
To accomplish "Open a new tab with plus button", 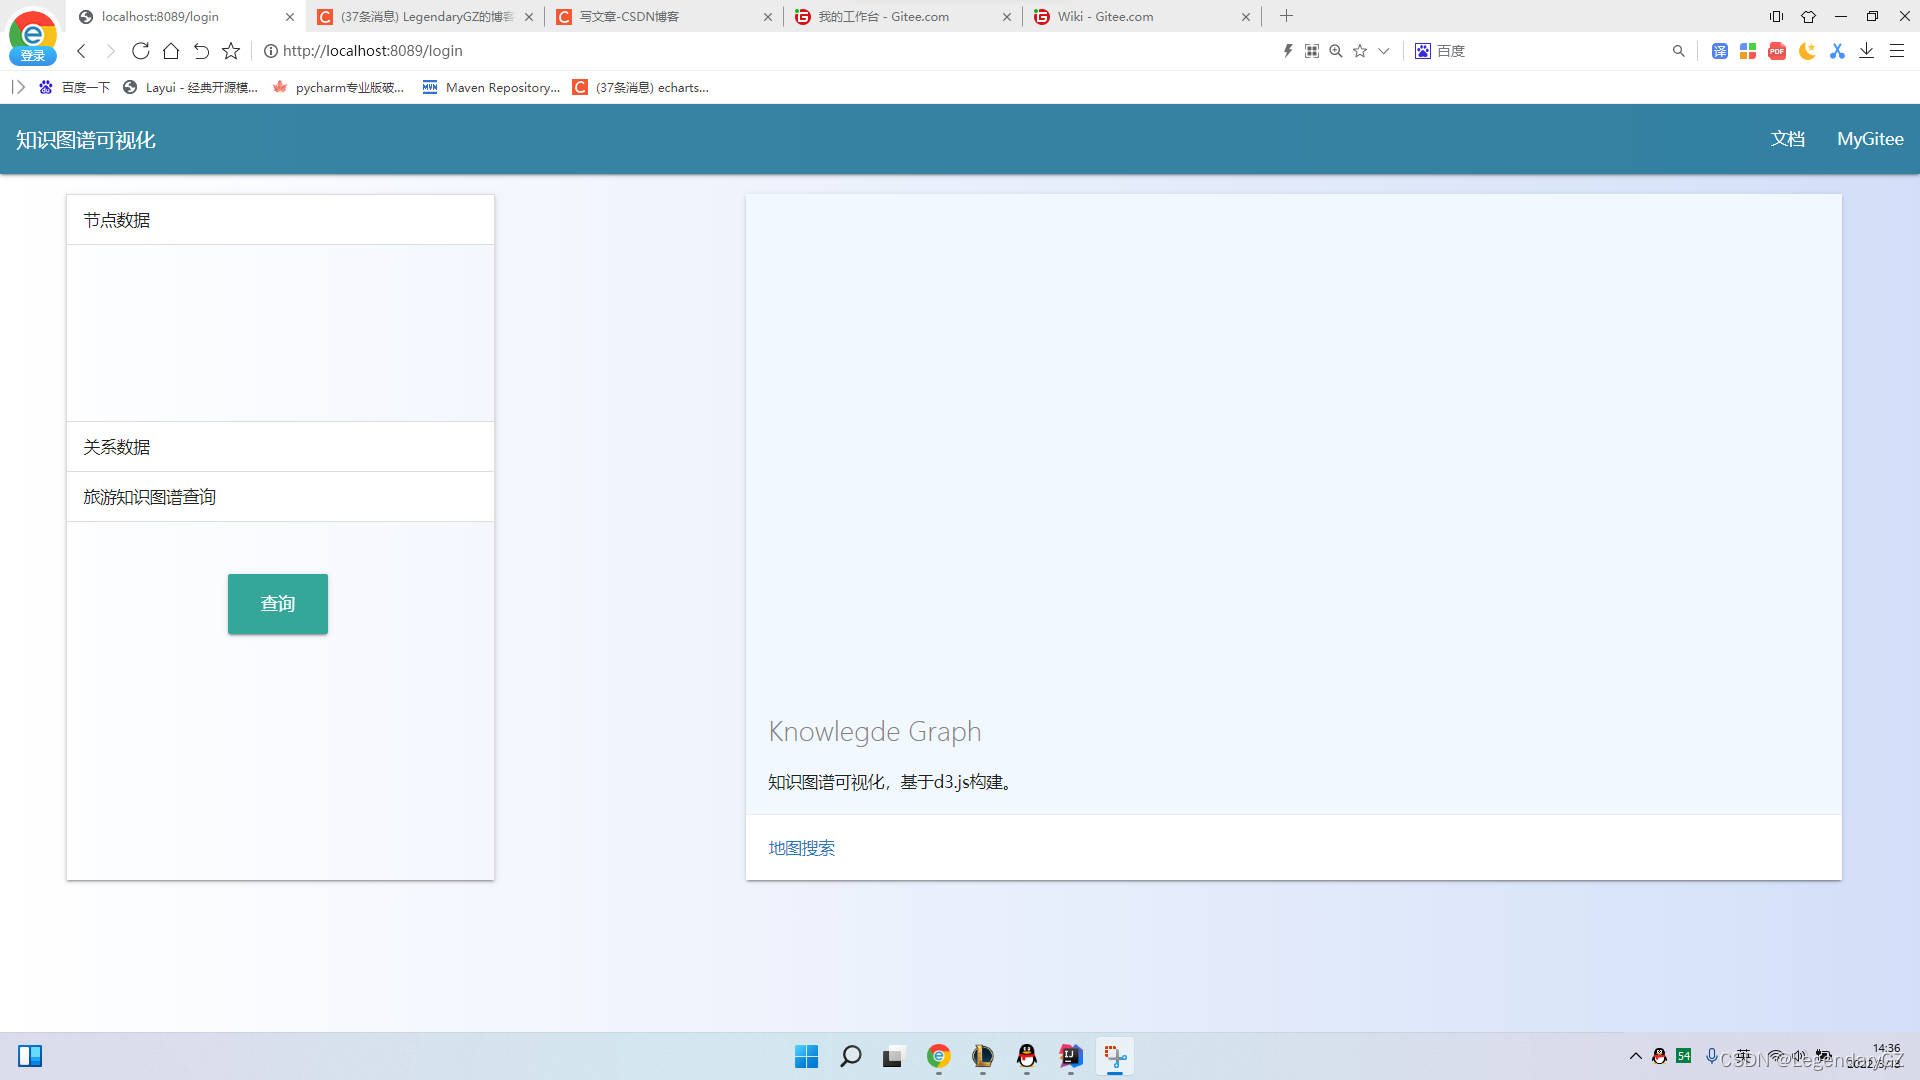I will pos(1287,16).
